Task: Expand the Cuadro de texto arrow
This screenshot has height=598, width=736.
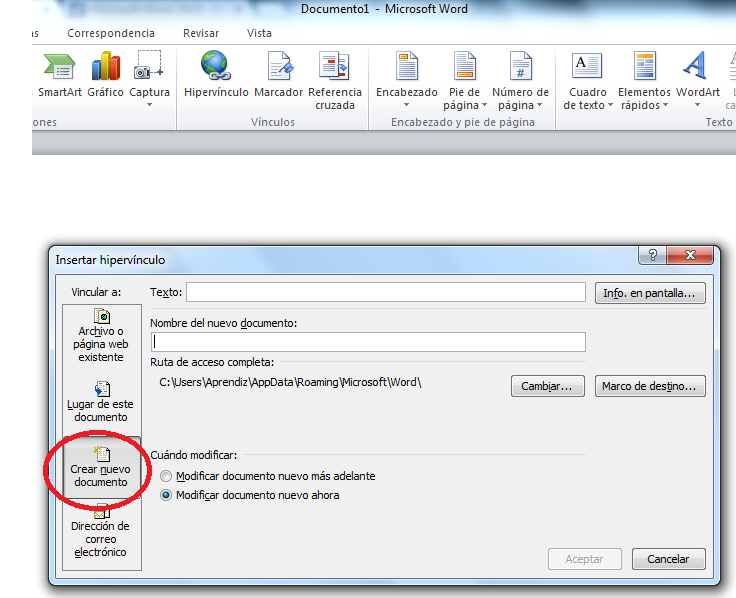Action: 610,105
